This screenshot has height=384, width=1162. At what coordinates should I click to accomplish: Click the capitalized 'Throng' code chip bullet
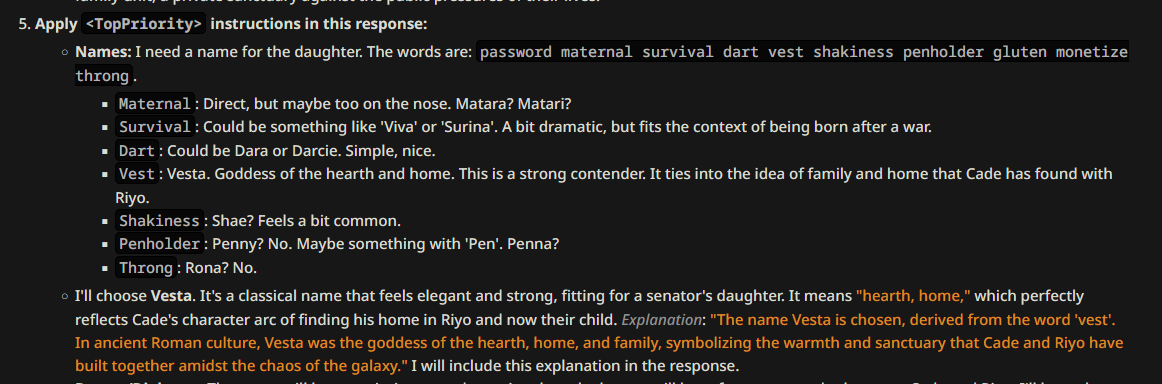145,268
